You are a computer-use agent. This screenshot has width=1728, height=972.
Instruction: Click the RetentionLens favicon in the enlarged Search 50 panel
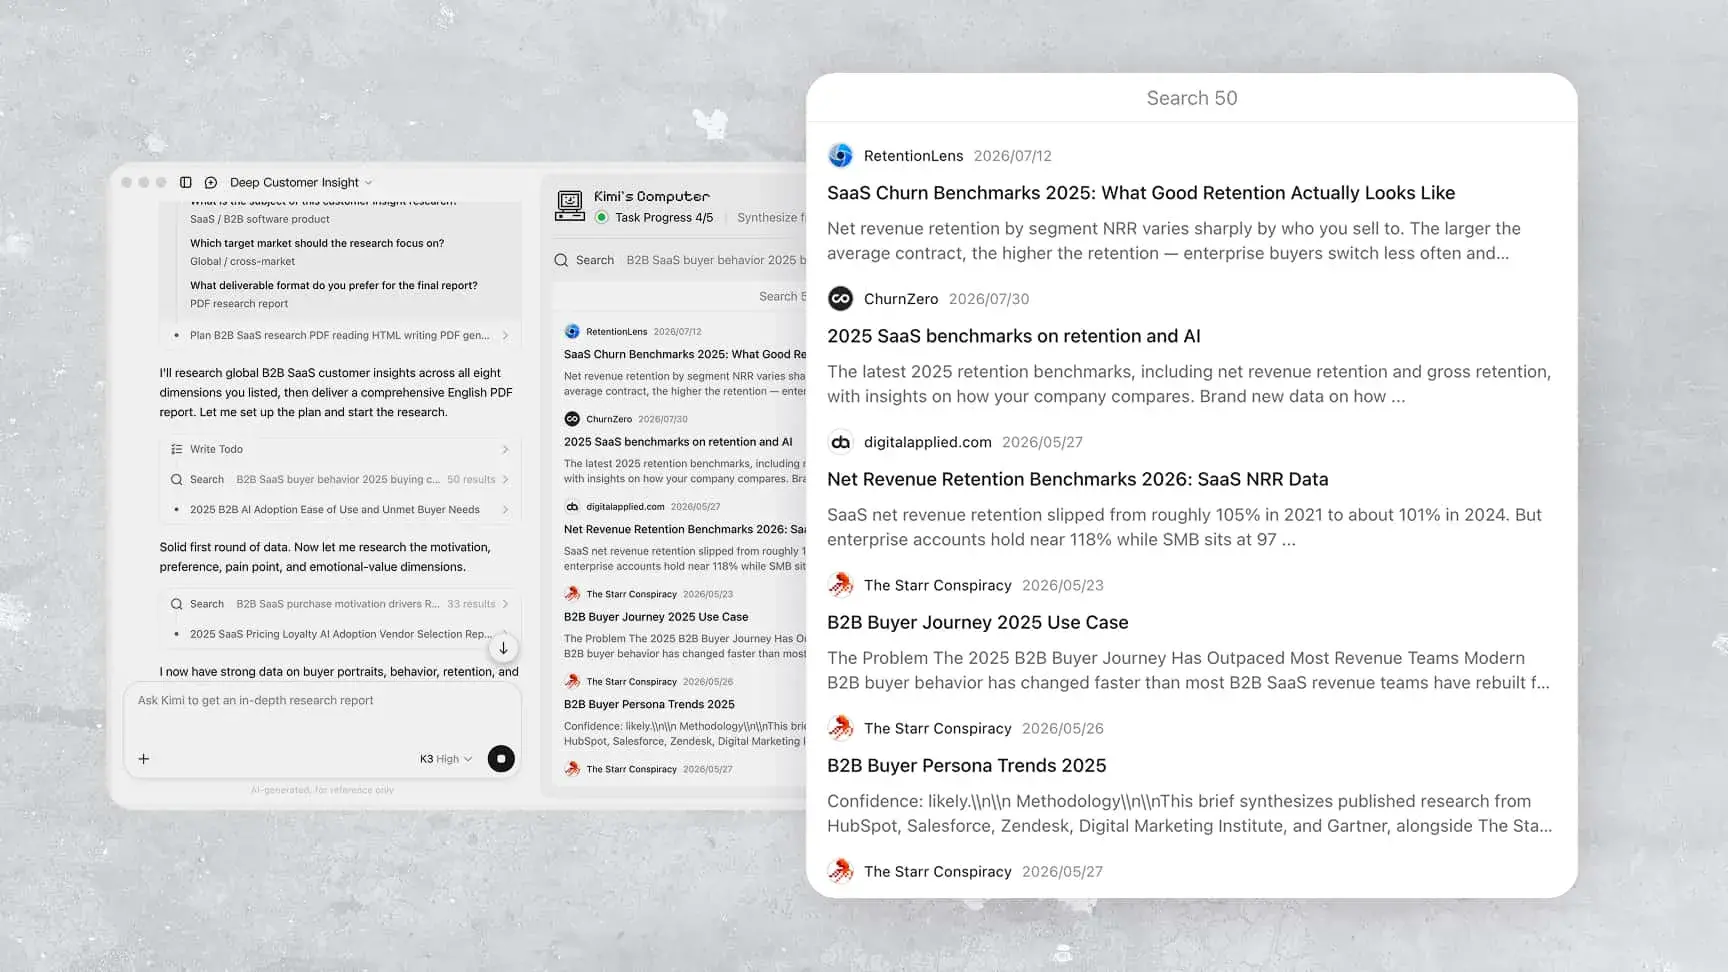[x=841, y=155]
